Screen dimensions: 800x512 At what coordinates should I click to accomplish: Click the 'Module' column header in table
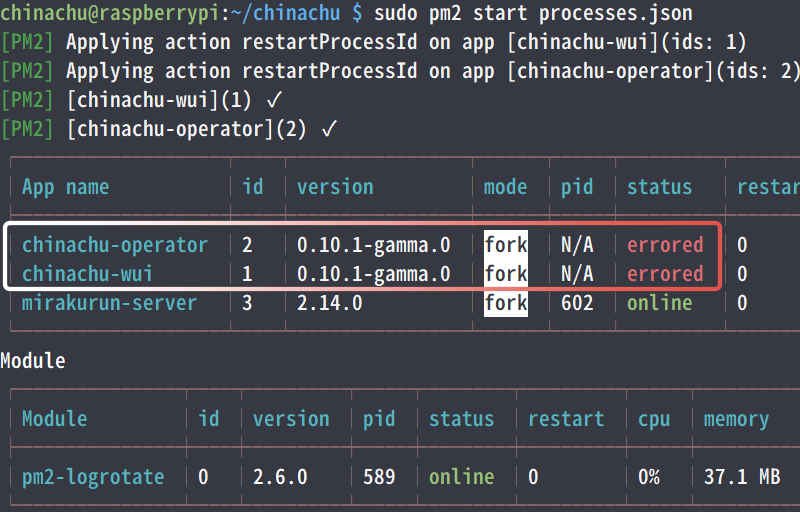(55, 419)
